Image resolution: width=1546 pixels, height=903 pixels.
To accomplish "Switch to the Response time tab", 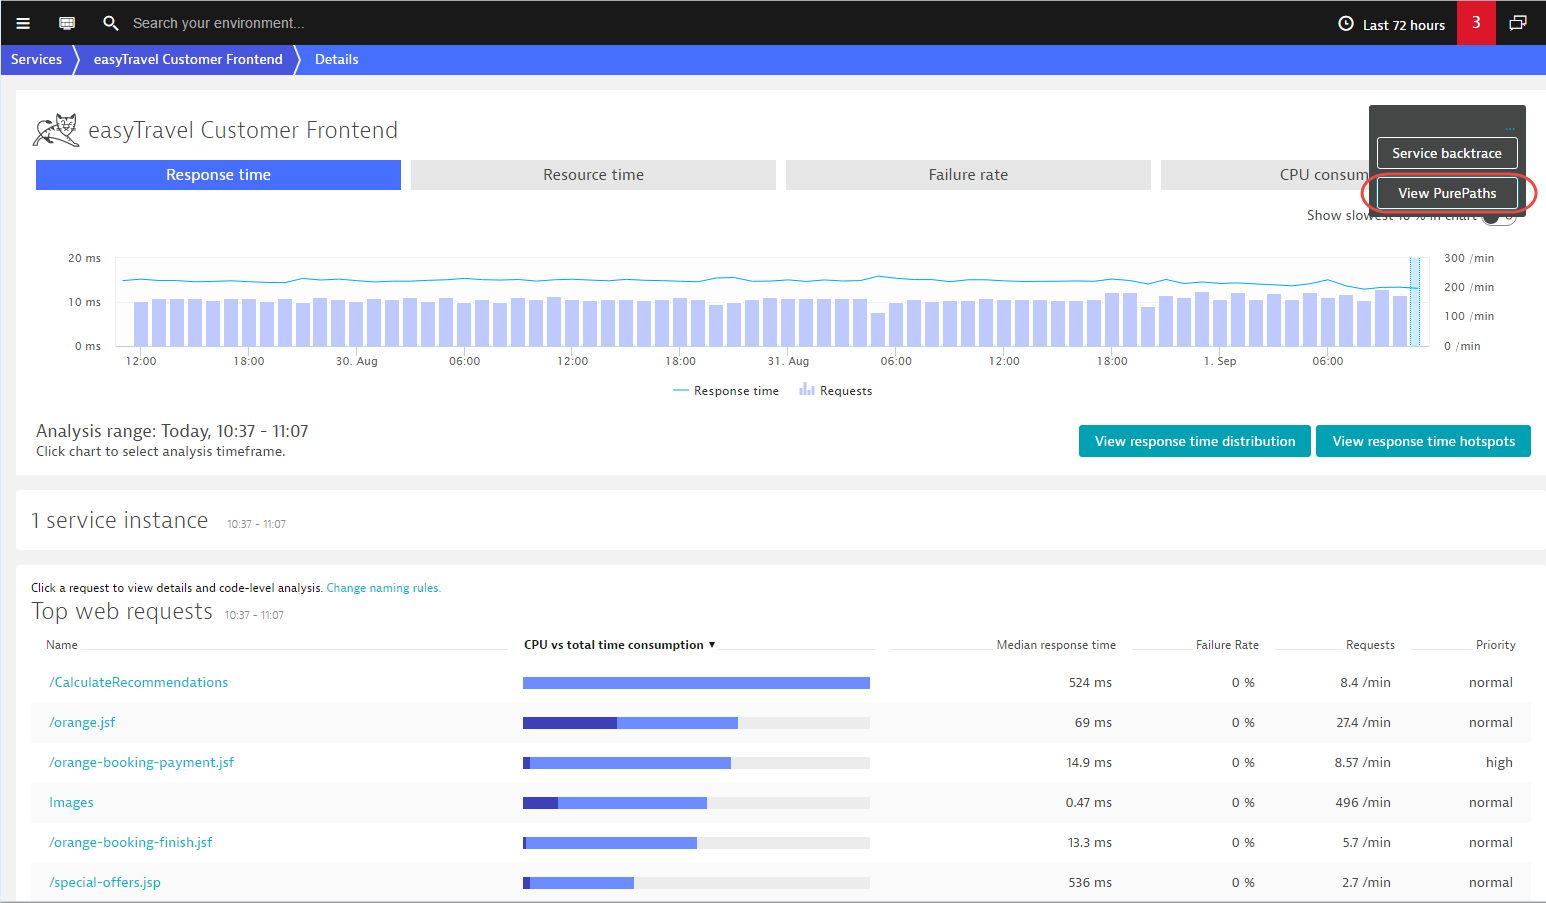I will pos(218,175).
